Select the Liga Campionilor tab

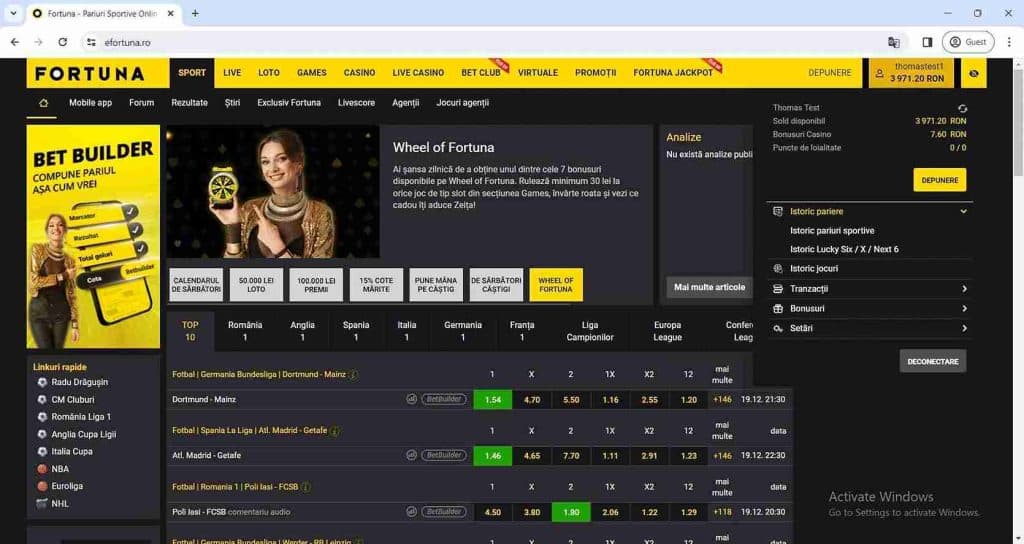click(590, 331)
